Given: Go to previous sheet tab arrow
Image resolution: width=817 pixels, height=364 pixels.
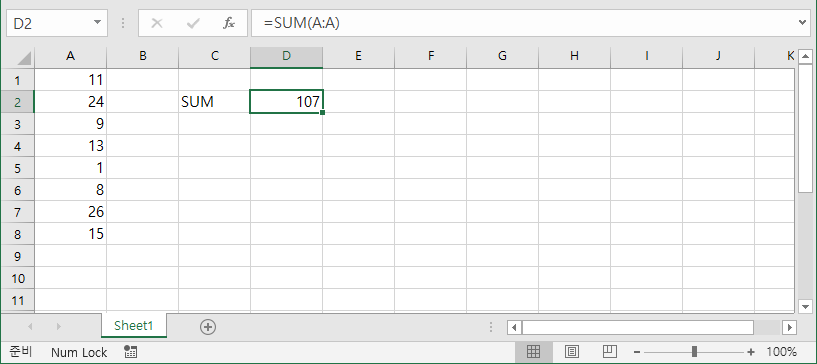Looking at the screenshot, I should [30, 327].
